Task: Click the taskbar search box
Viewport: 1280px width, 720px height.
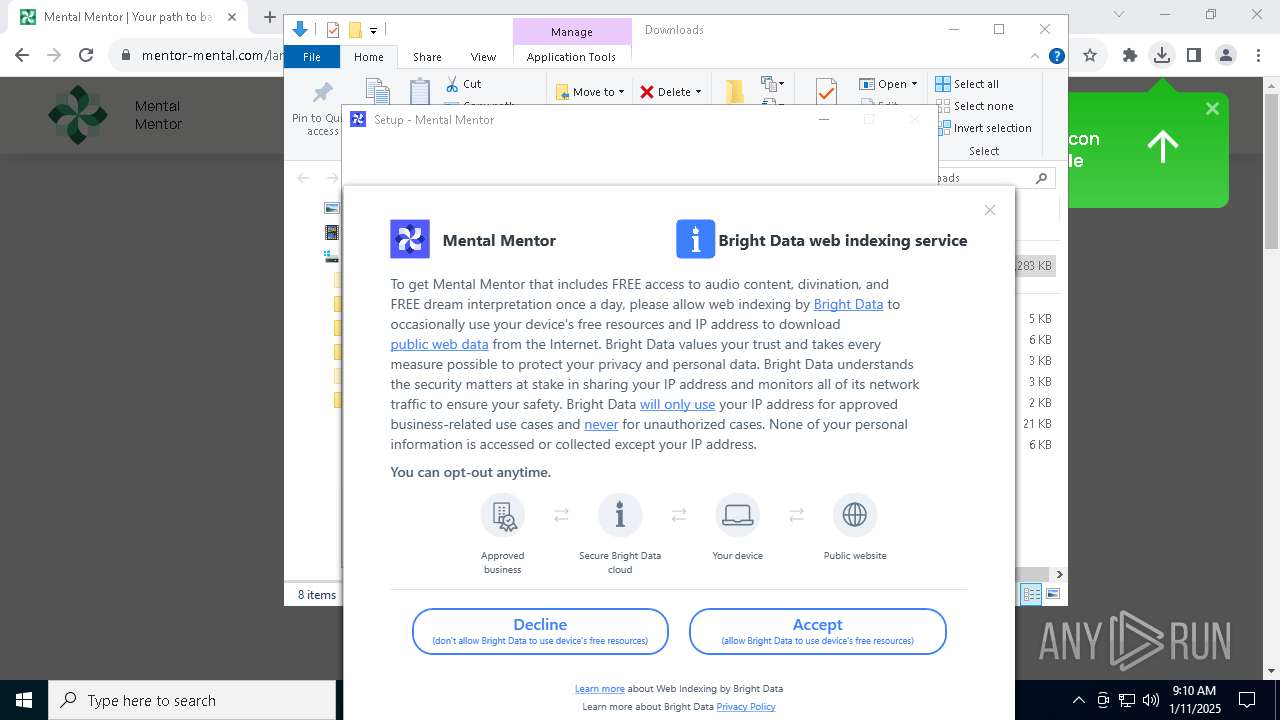Action: pyautogui.click(x=192, y=700)
